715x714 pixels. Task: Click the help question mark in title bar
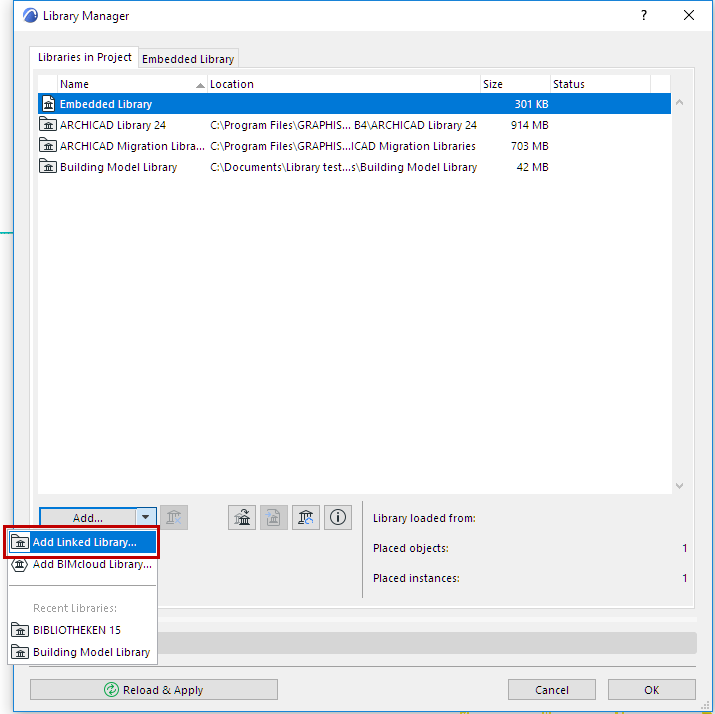643,16
